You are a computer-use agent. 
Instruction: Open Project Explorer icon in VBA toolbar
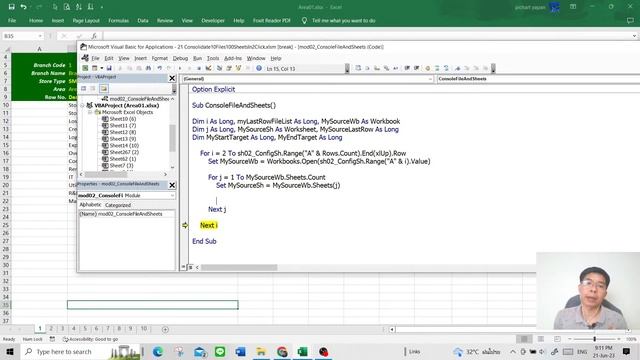(219, 68)
